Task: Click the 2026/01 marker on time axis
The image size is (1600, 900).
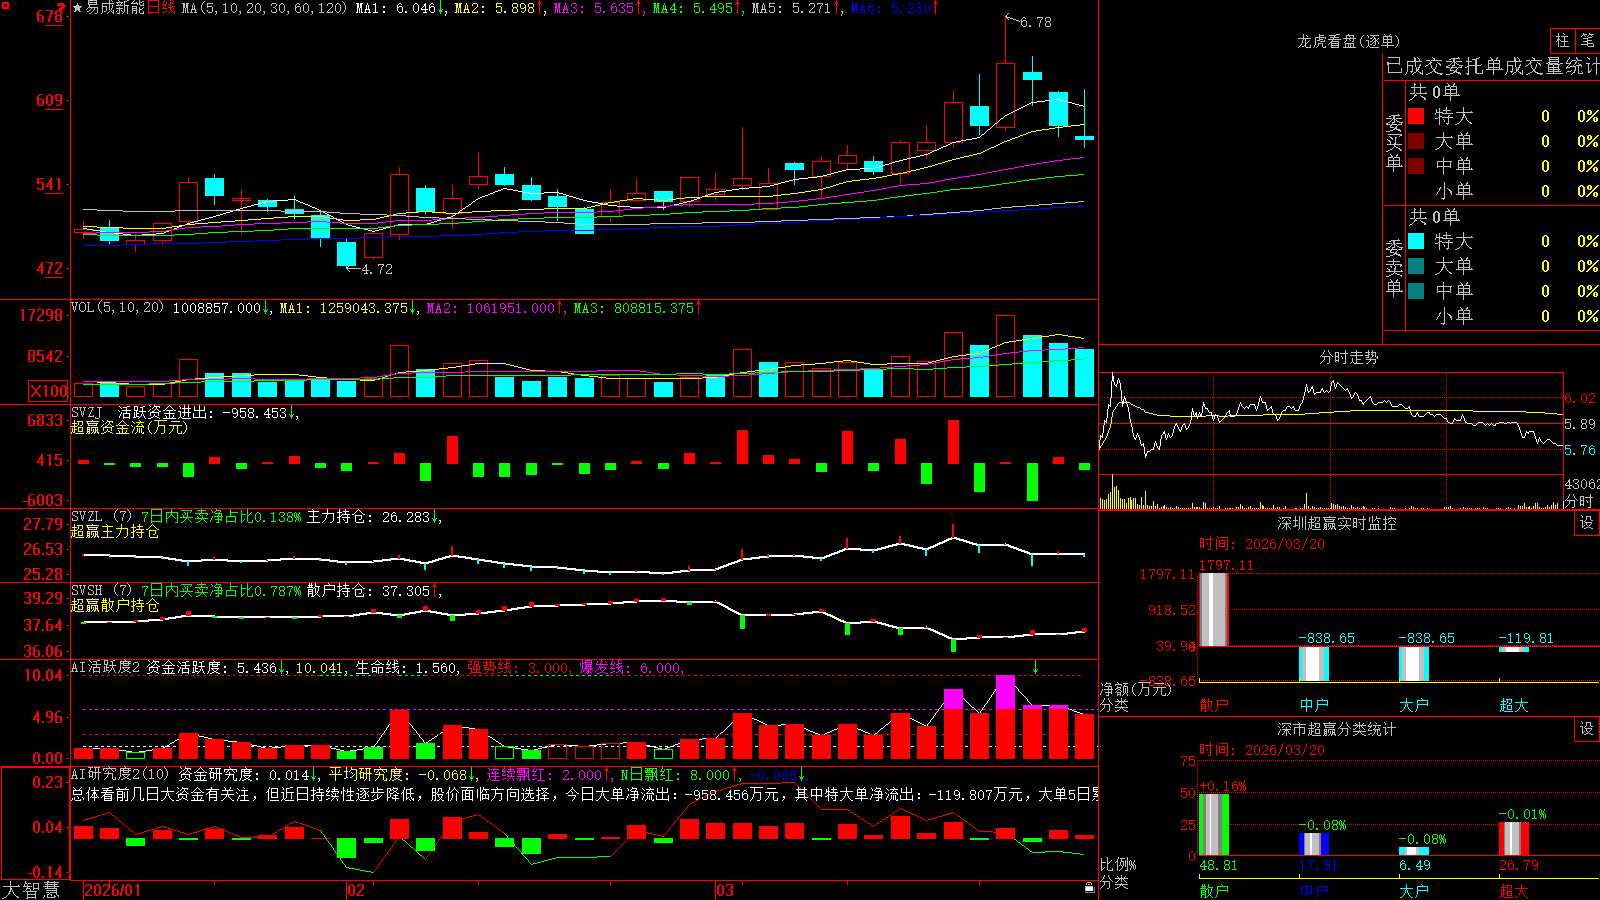Action: click(113, 890)
